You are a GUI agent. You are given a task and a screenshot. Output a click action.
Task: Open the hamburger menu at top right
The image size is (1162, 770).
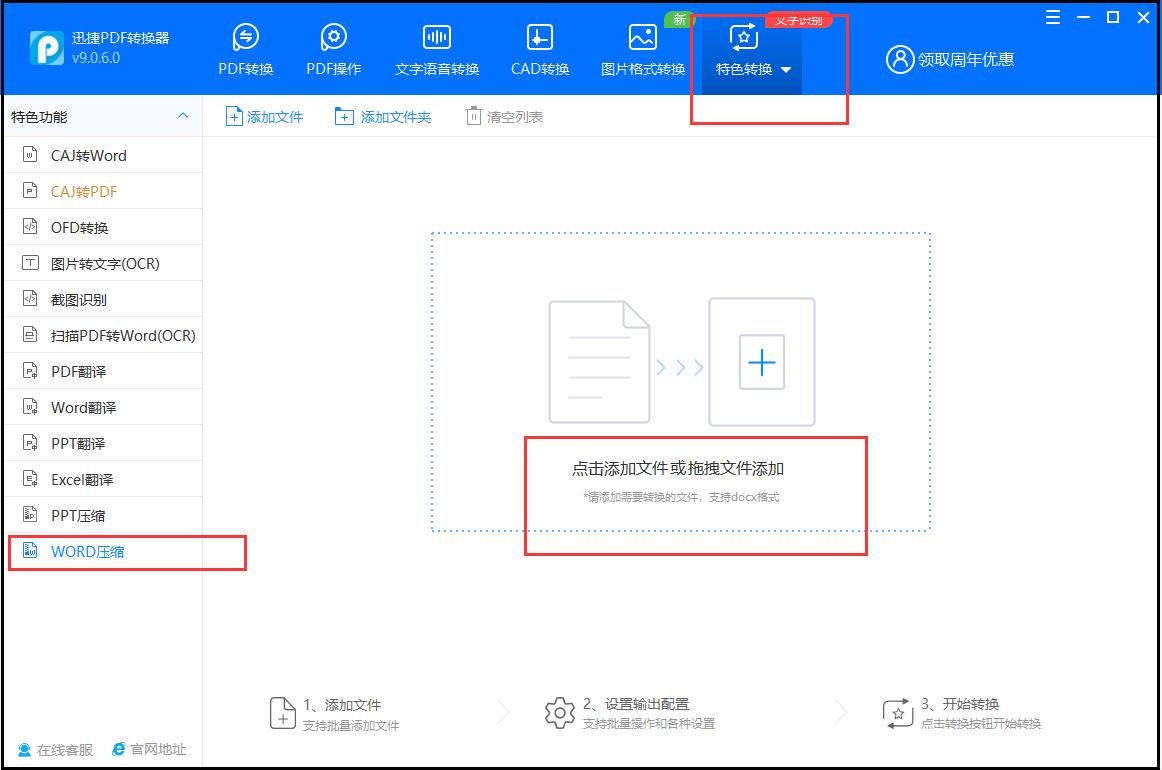coord(1051,17)
